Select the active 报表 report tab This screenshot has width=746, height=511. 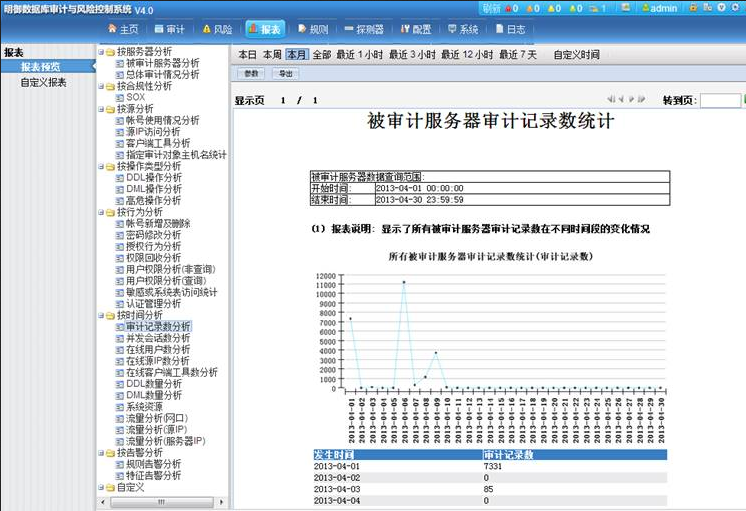click(x=265, y=29)
